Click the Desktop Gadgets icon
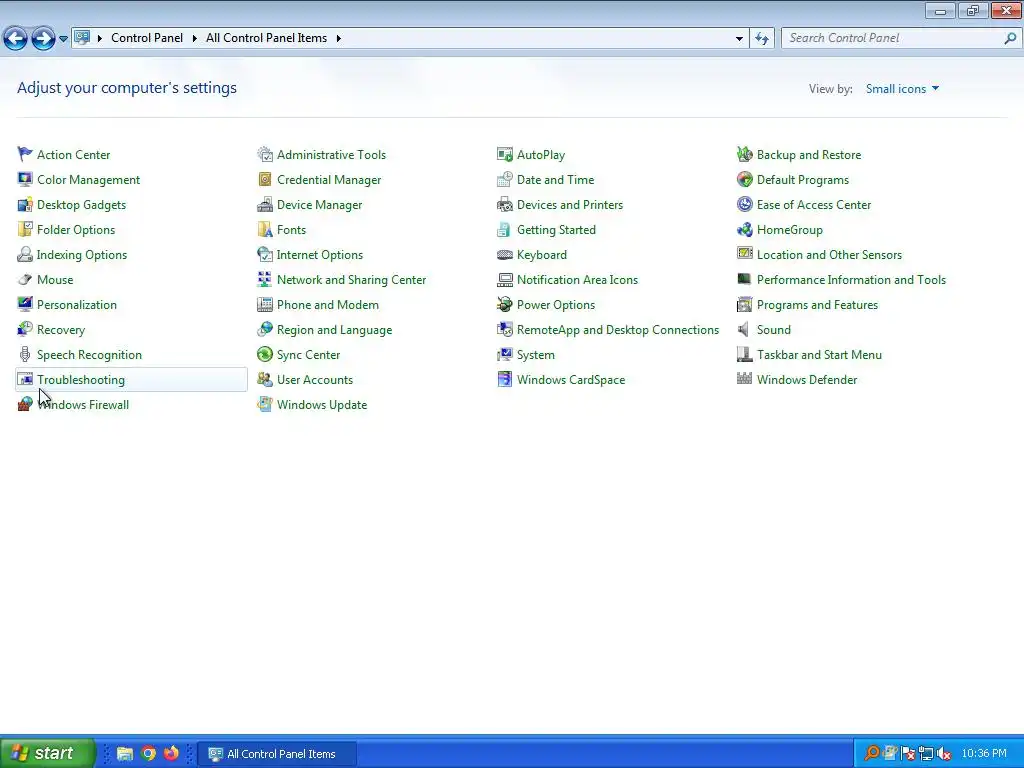1024x768 pixels. point(25,204)
